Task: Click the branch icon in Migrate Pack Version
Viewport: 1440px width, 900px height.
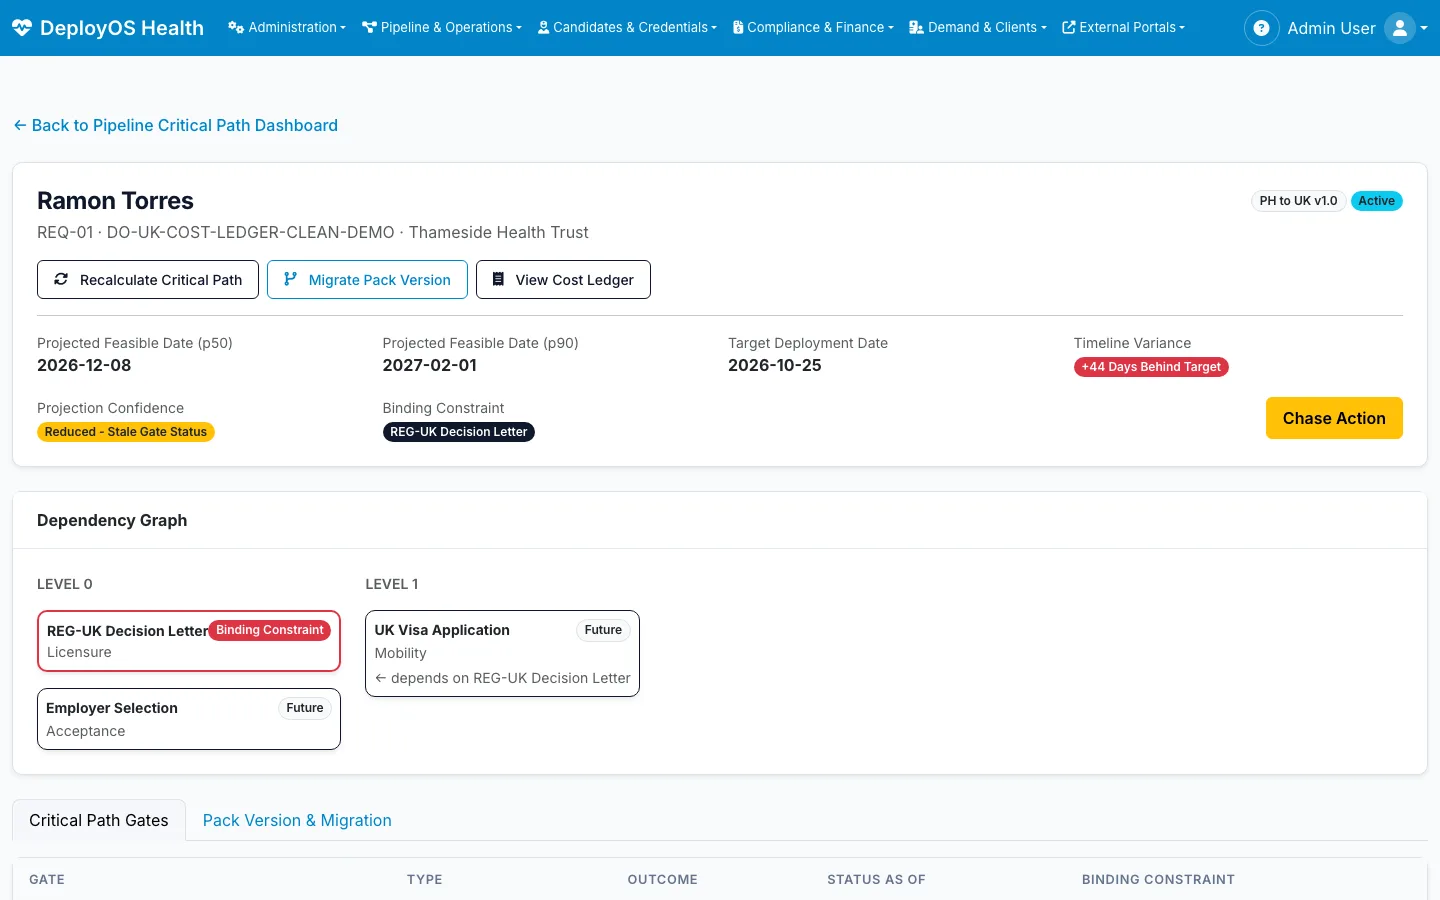Action: pyautogui.click(x=290, y=279)
